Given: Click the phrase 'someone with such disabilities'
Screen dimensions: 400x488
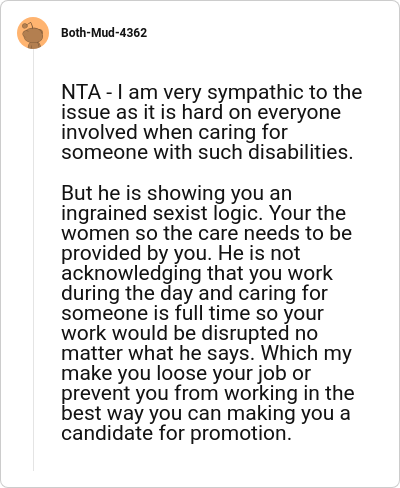Looking at the screenshot, I should click(x=207, y=152).
